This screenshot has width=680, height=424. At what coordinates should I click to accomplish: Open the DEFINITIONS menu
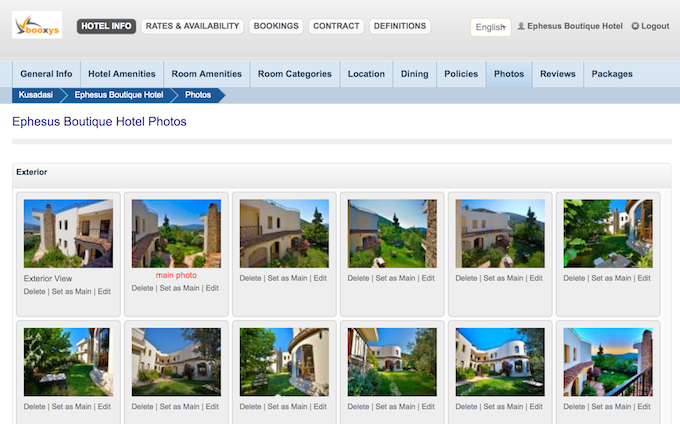click(x=400, y=26)
